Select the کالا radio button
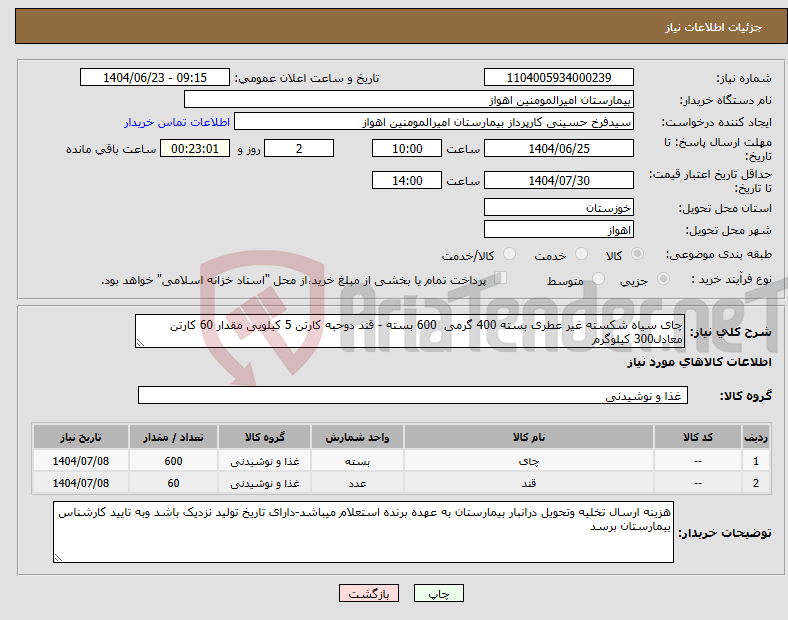Screen dimensions: 788x620 pyautogui.click(x=638, y=256)
